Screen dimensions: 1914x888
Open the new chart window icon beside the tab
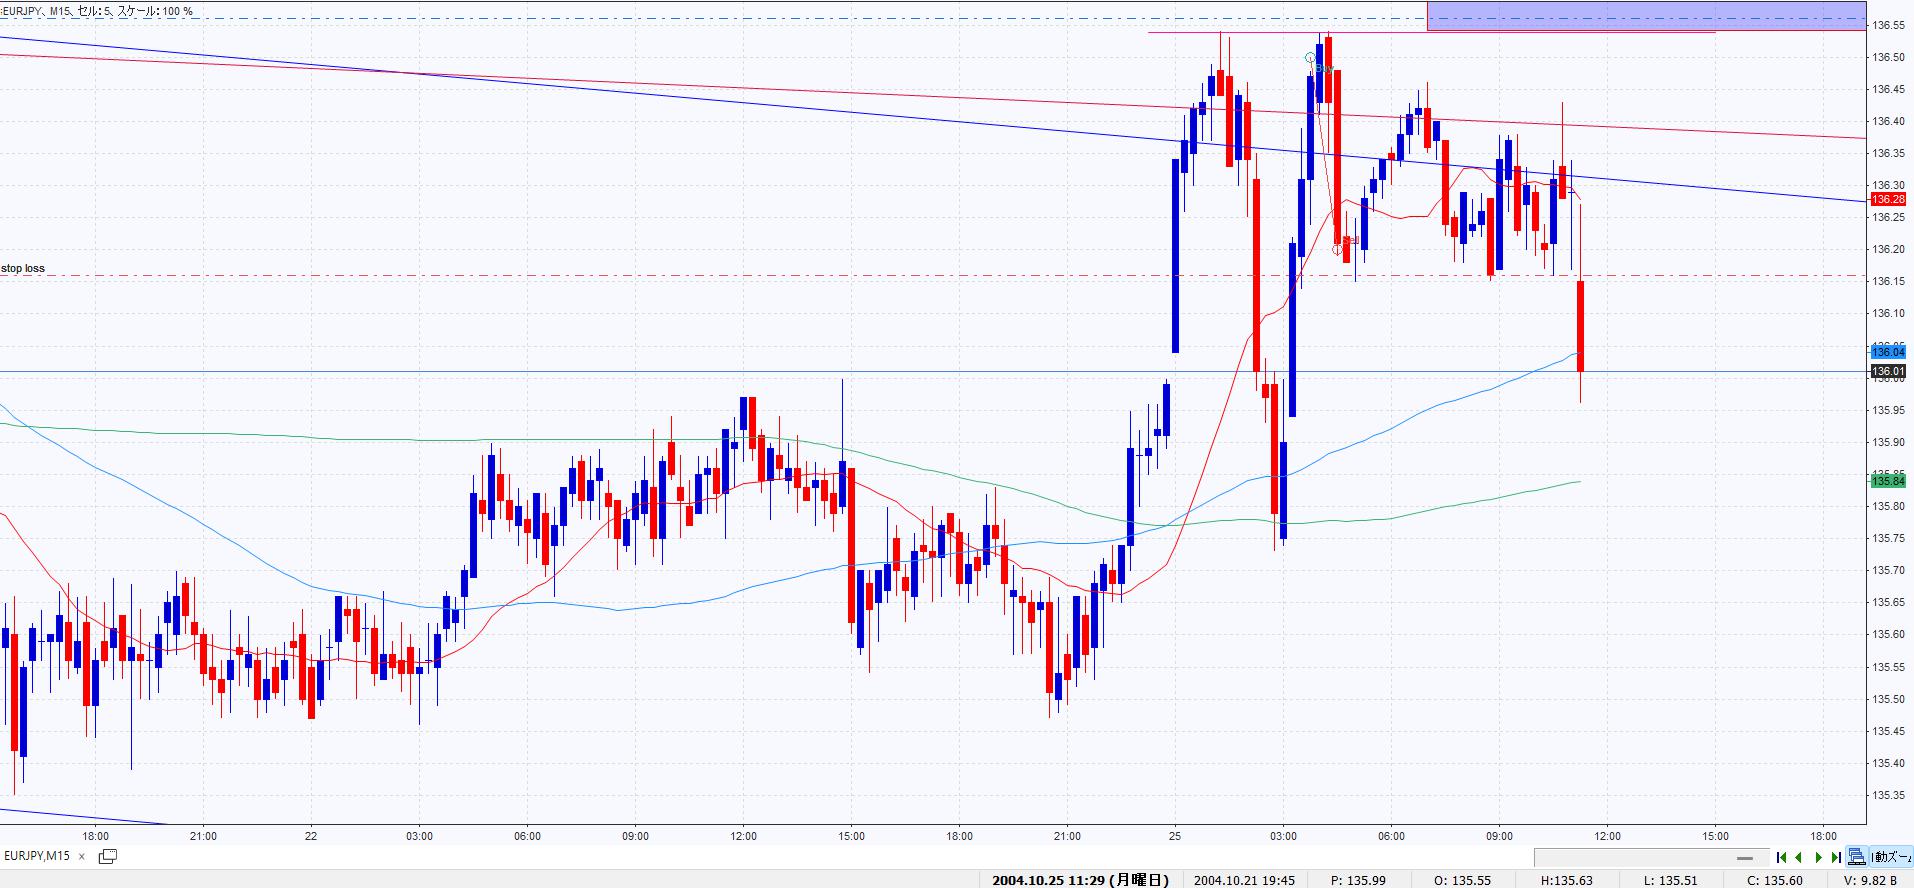(x=107, y=856)
